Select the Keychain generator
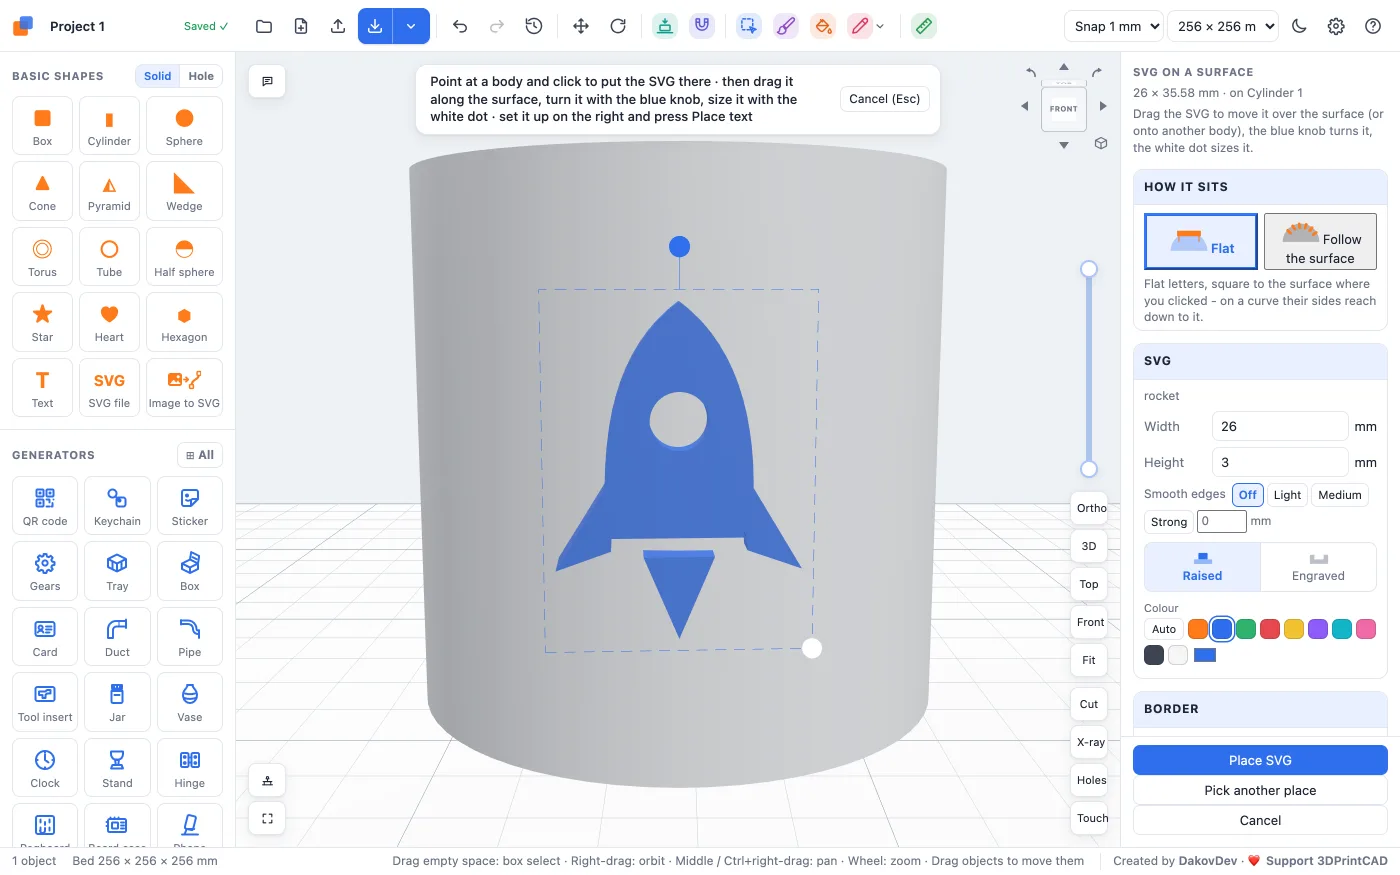Viewport: 1400px width, 875px height. pyautogui.click(x=117, y=506)
